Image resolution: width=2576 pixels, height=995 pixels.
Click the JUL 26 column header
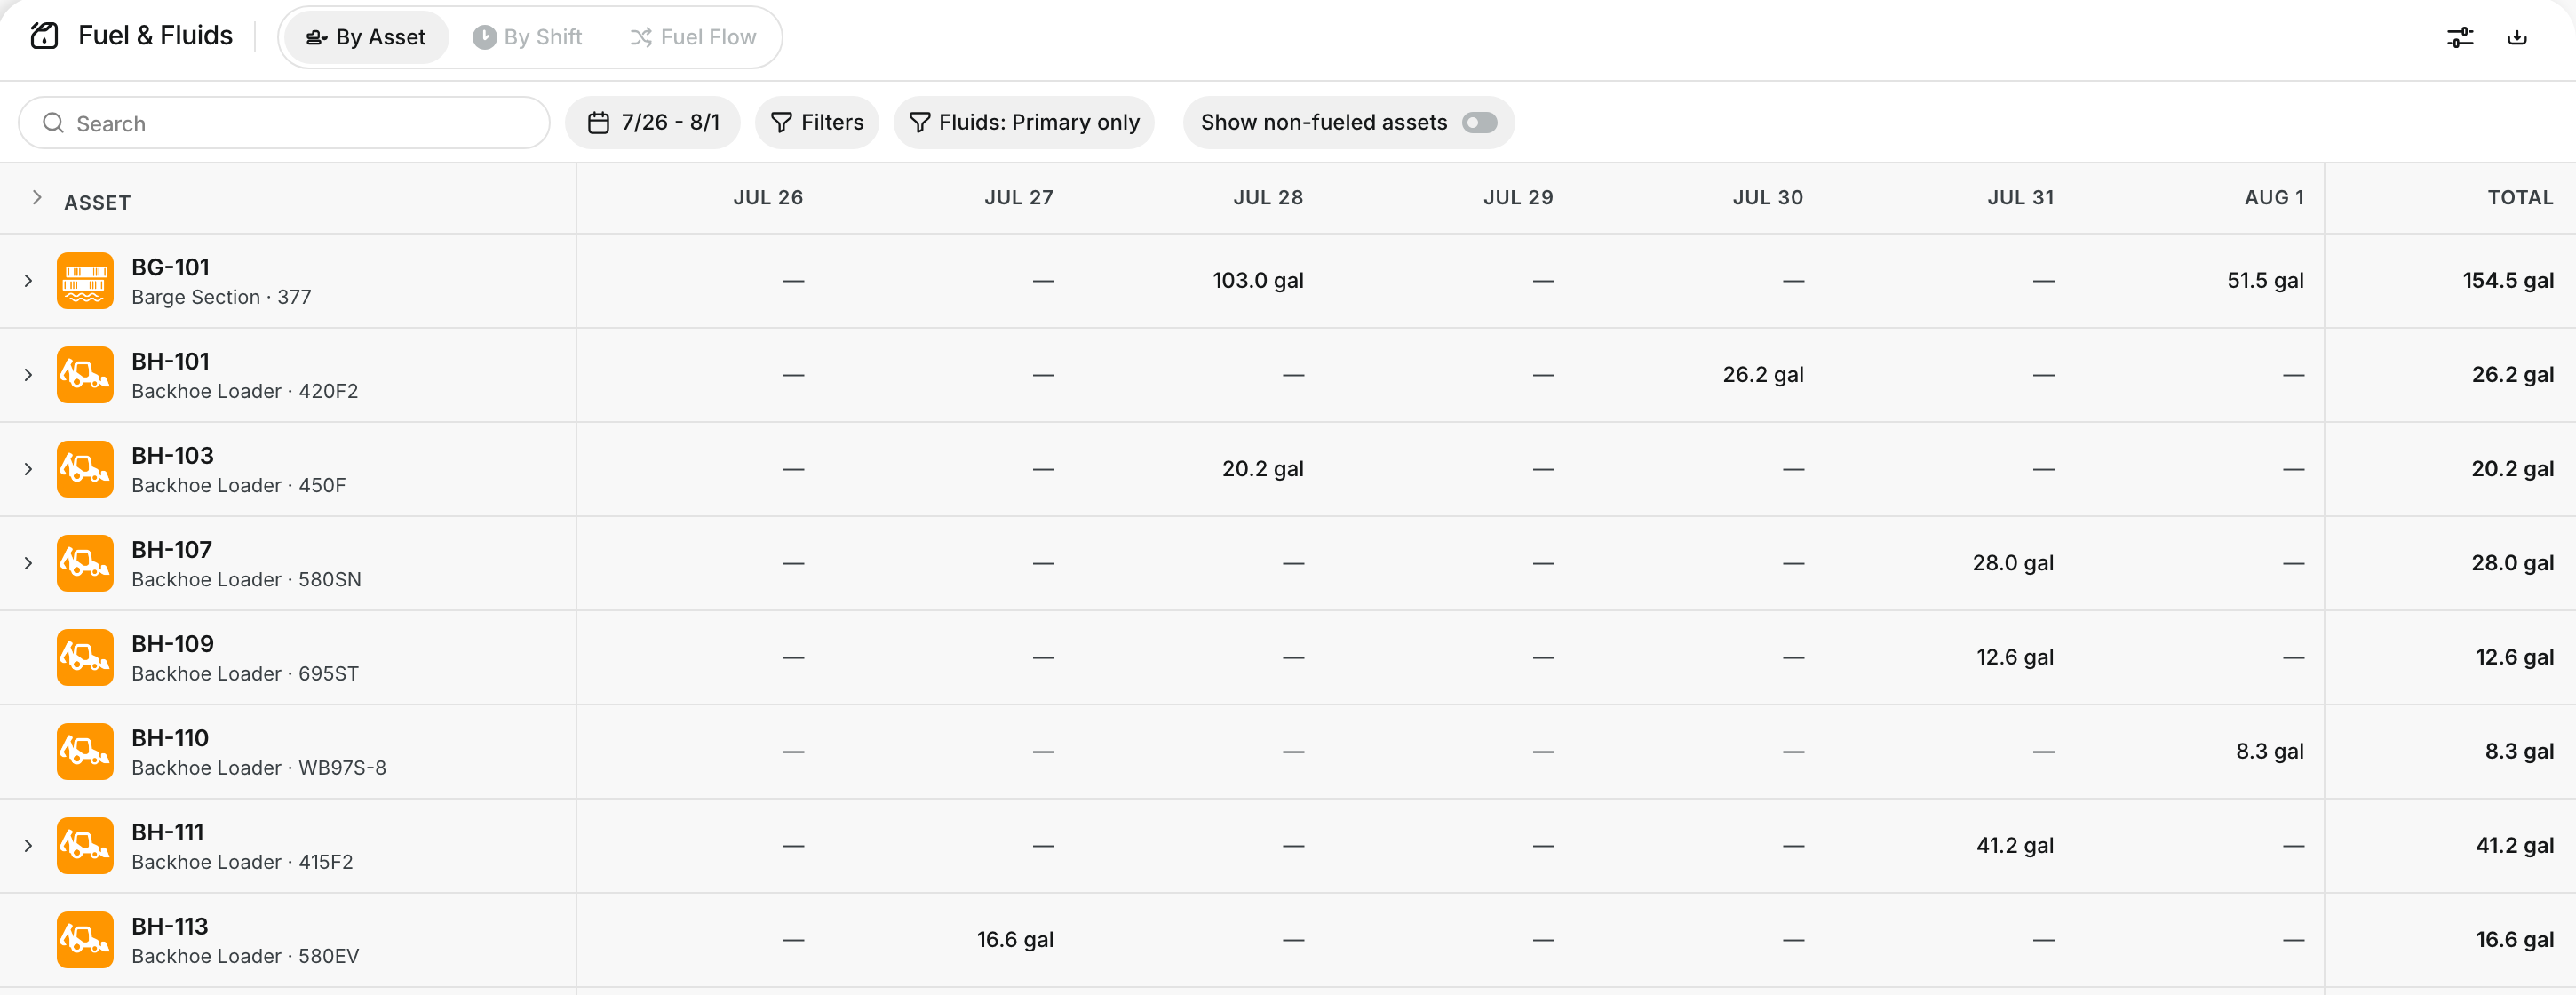768,198
